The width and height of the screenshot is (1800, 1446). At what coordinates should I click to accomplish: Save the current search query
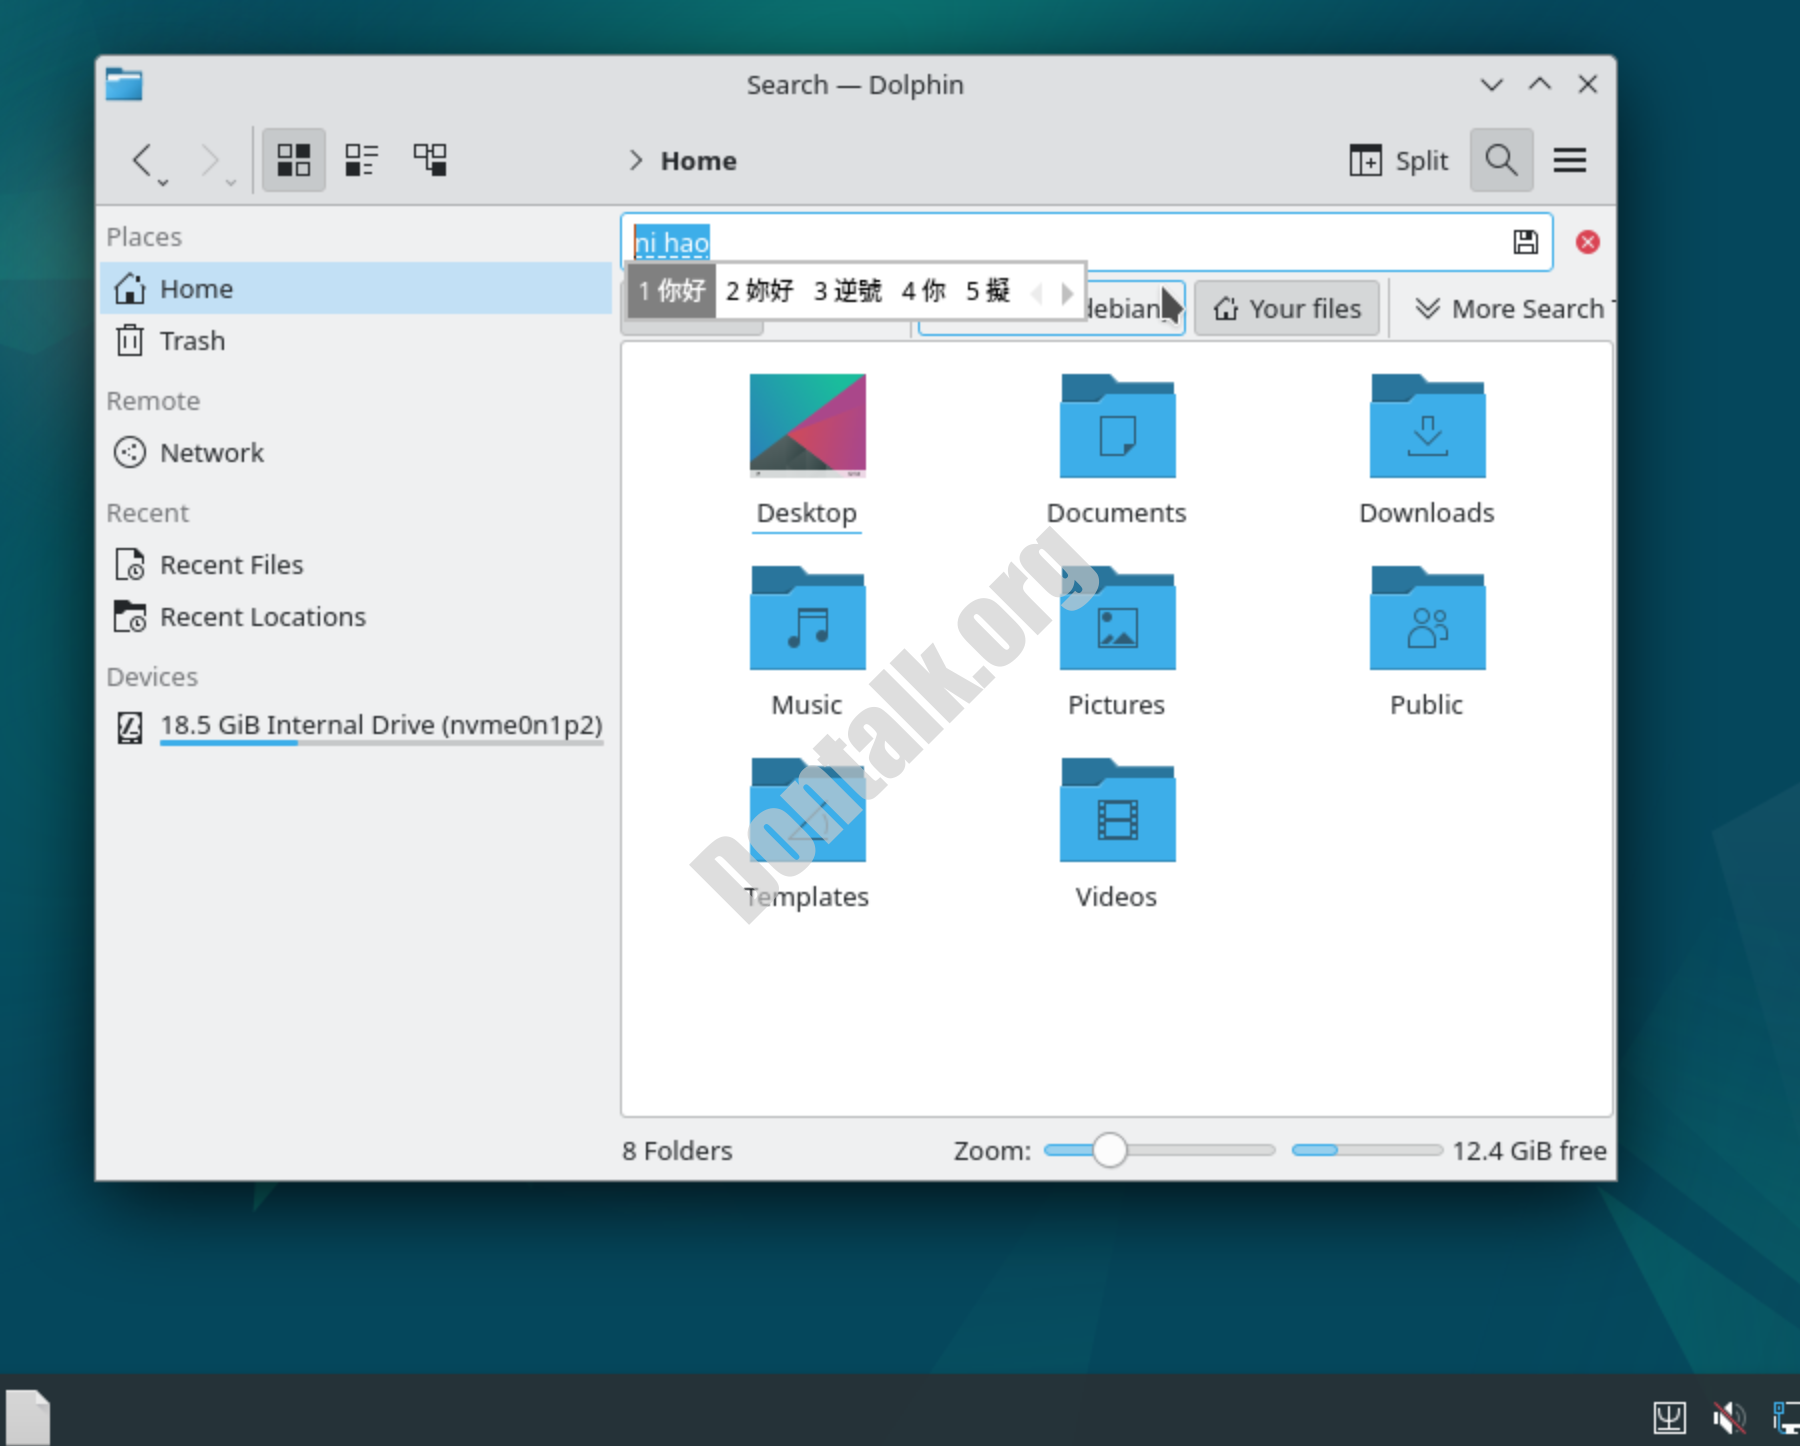coord(1525,241)
